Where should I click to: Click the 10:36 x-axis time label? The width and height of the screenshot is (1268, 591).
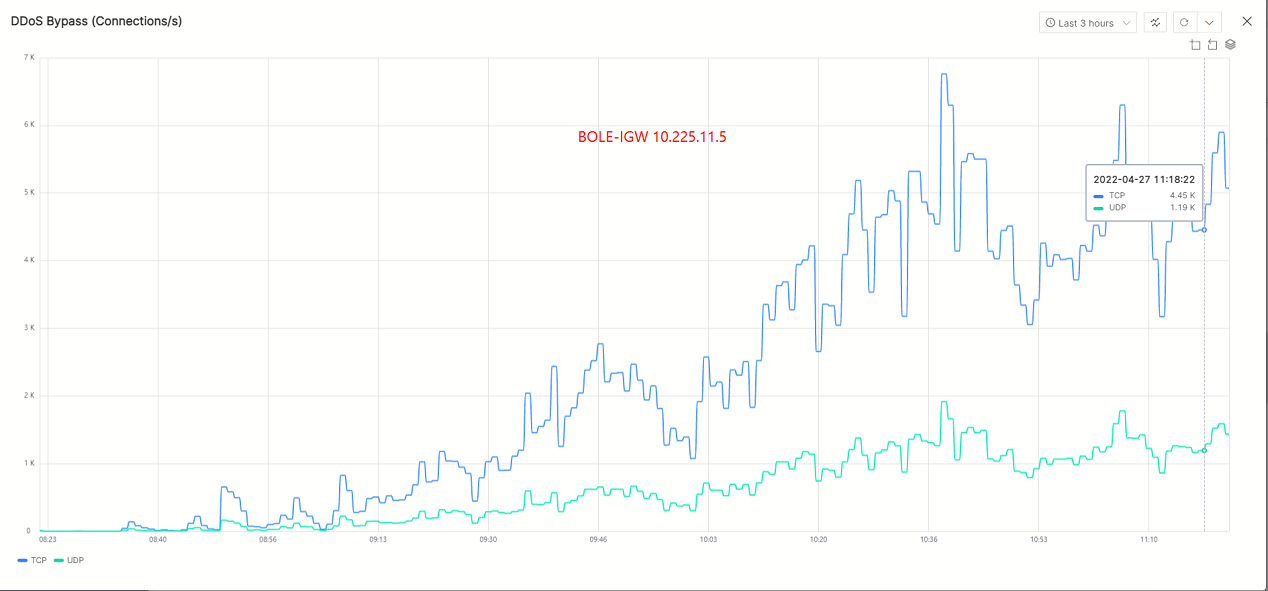(927, 539)
